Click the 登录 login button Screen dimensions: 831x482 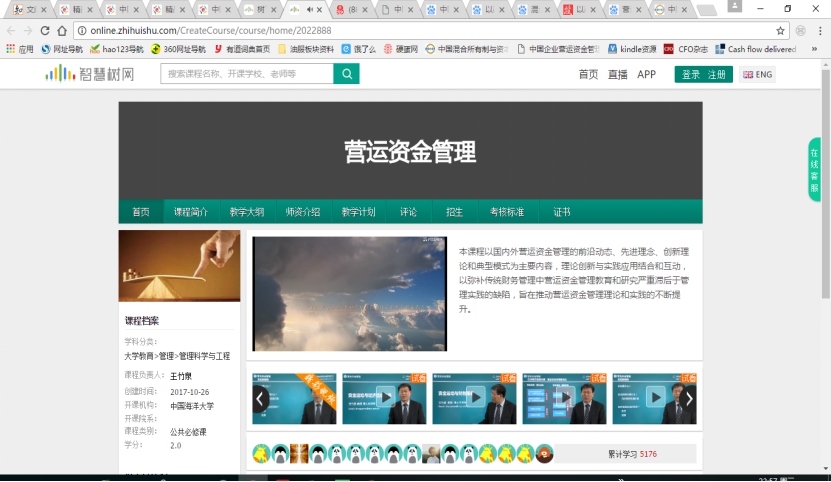pyautogui.click(x=691, y=74)
